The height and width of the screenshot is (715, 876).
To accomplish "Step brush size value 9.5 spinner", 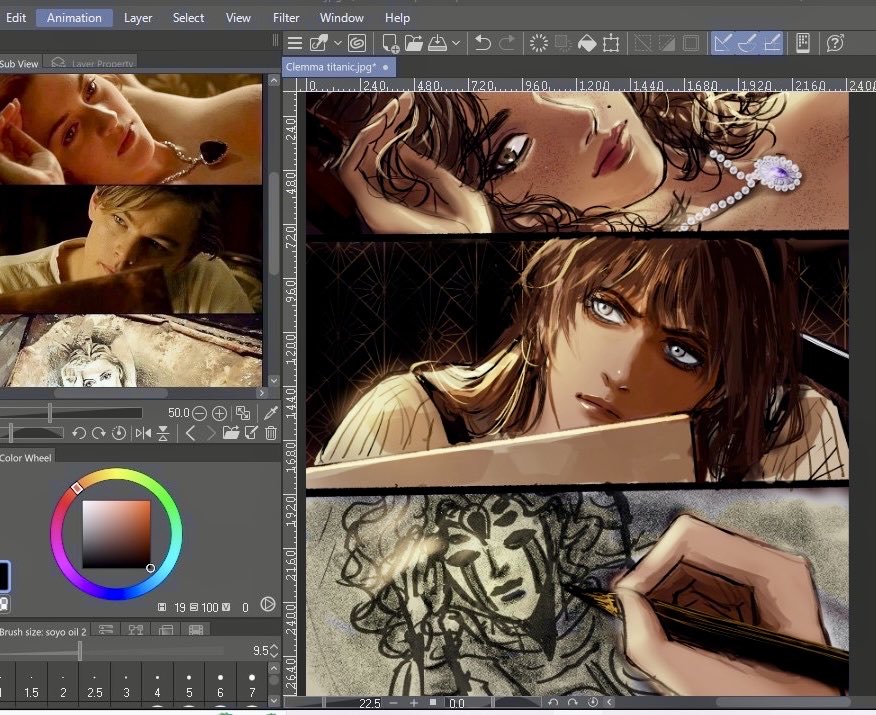I will pos(274,651).
